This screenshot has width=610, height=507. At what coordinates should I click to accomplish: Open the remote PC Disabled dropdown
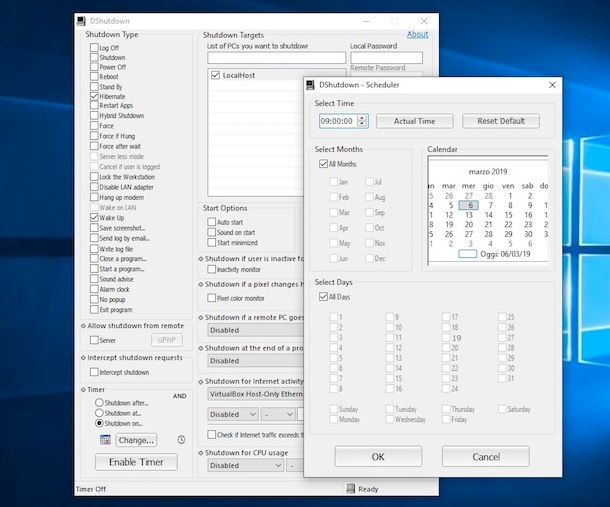[x=256, y=330]
